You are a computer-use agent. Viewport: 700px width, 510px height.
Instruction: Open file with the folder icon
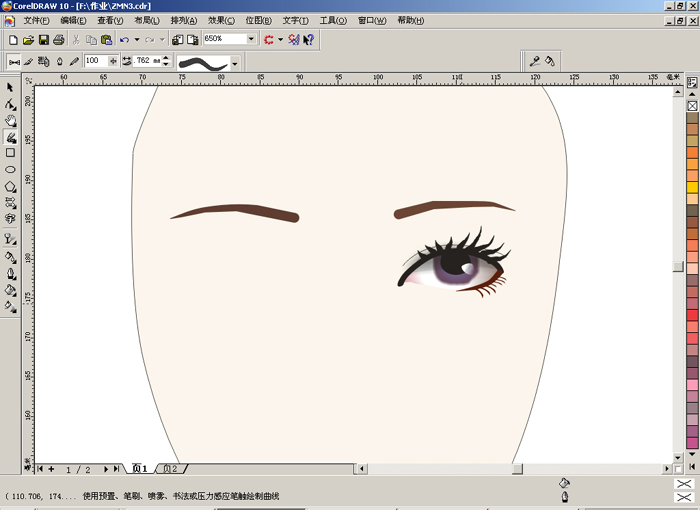[x=28, y=40]
